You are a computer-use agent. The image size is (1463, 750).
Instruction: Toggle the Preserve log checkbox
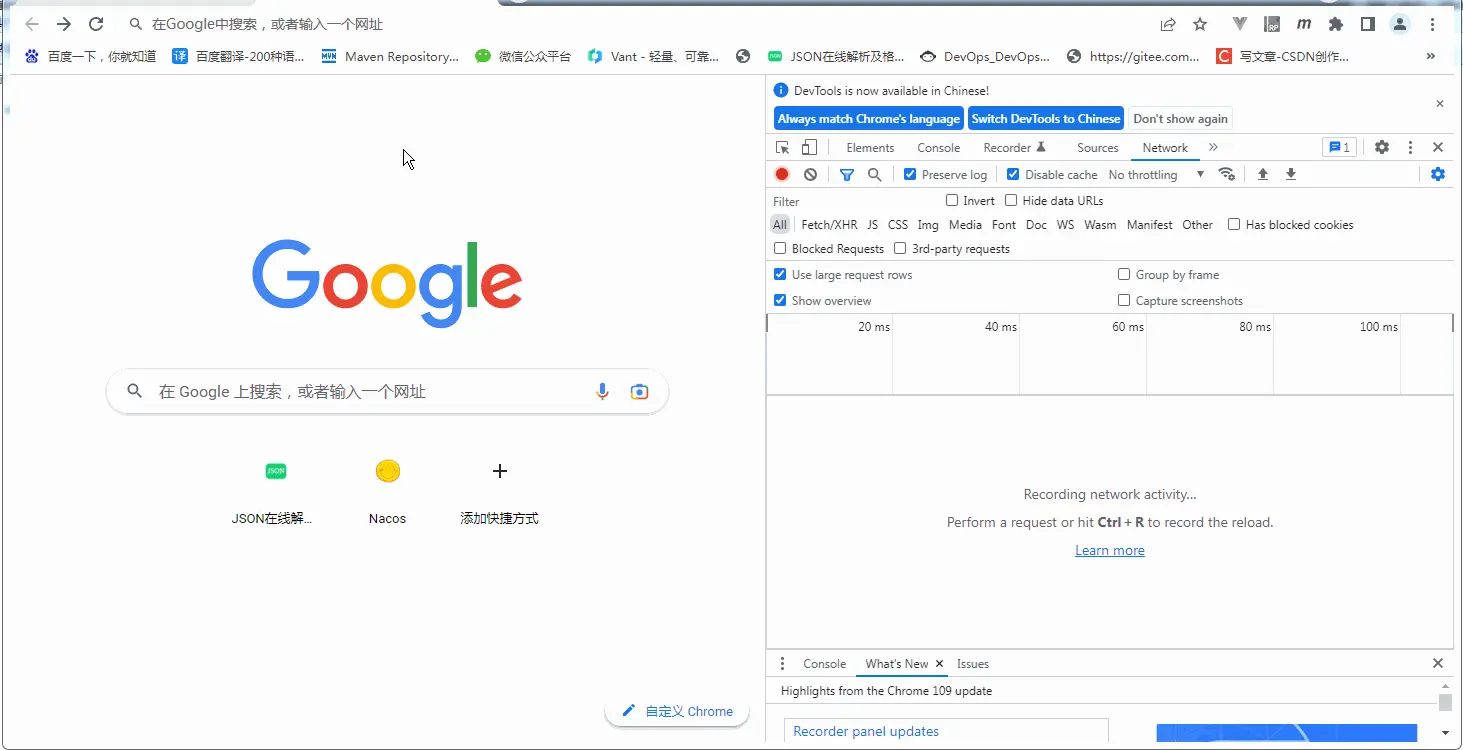909,174
